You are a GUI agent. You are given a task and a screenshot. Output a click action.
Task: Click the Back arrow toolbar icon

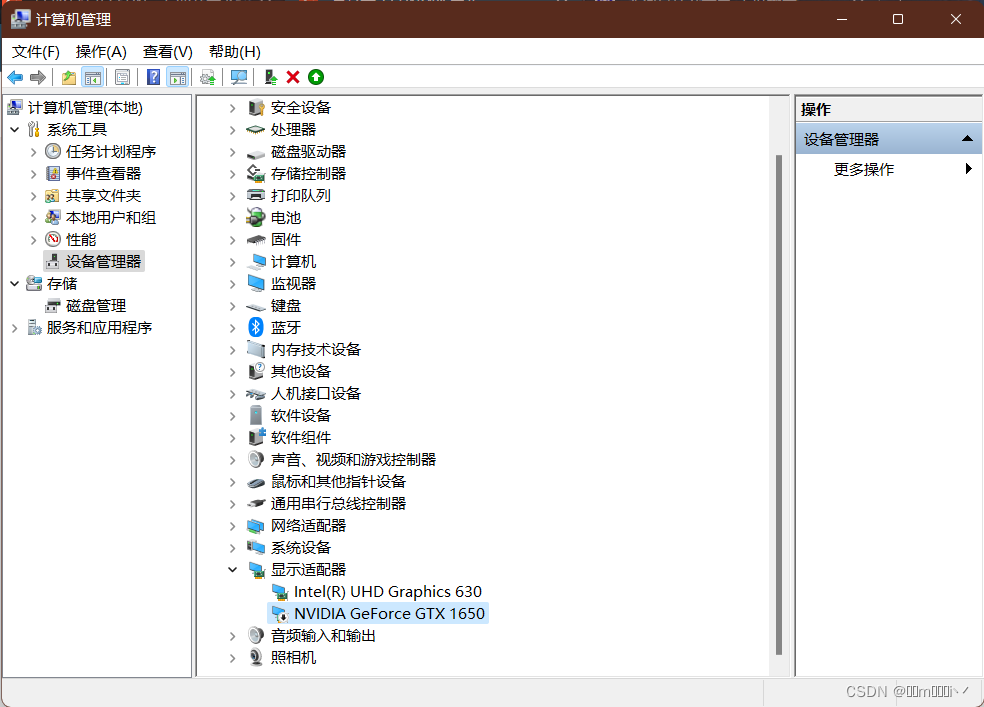pos(15,78)
